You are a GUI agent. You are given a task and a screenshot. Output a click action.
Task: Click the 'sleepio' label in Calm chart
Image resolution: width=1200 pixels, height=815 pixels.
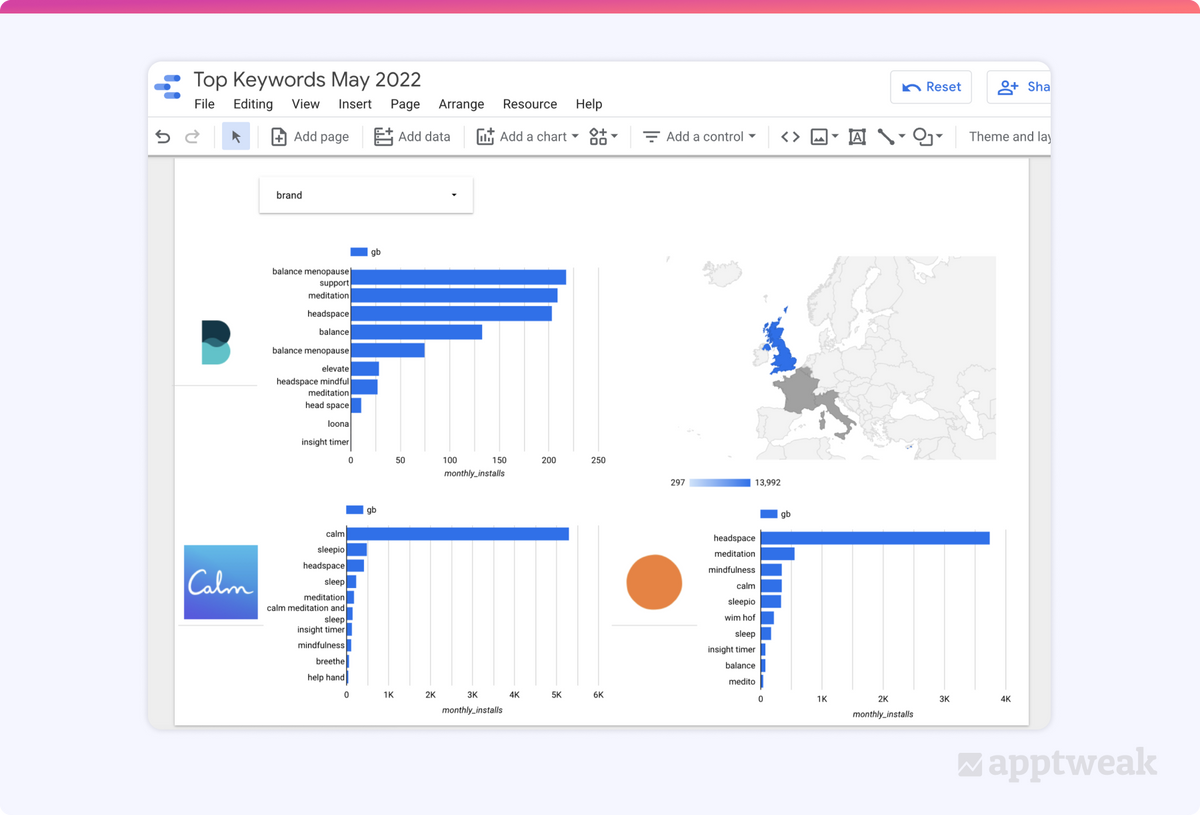[x=331, y=550]
